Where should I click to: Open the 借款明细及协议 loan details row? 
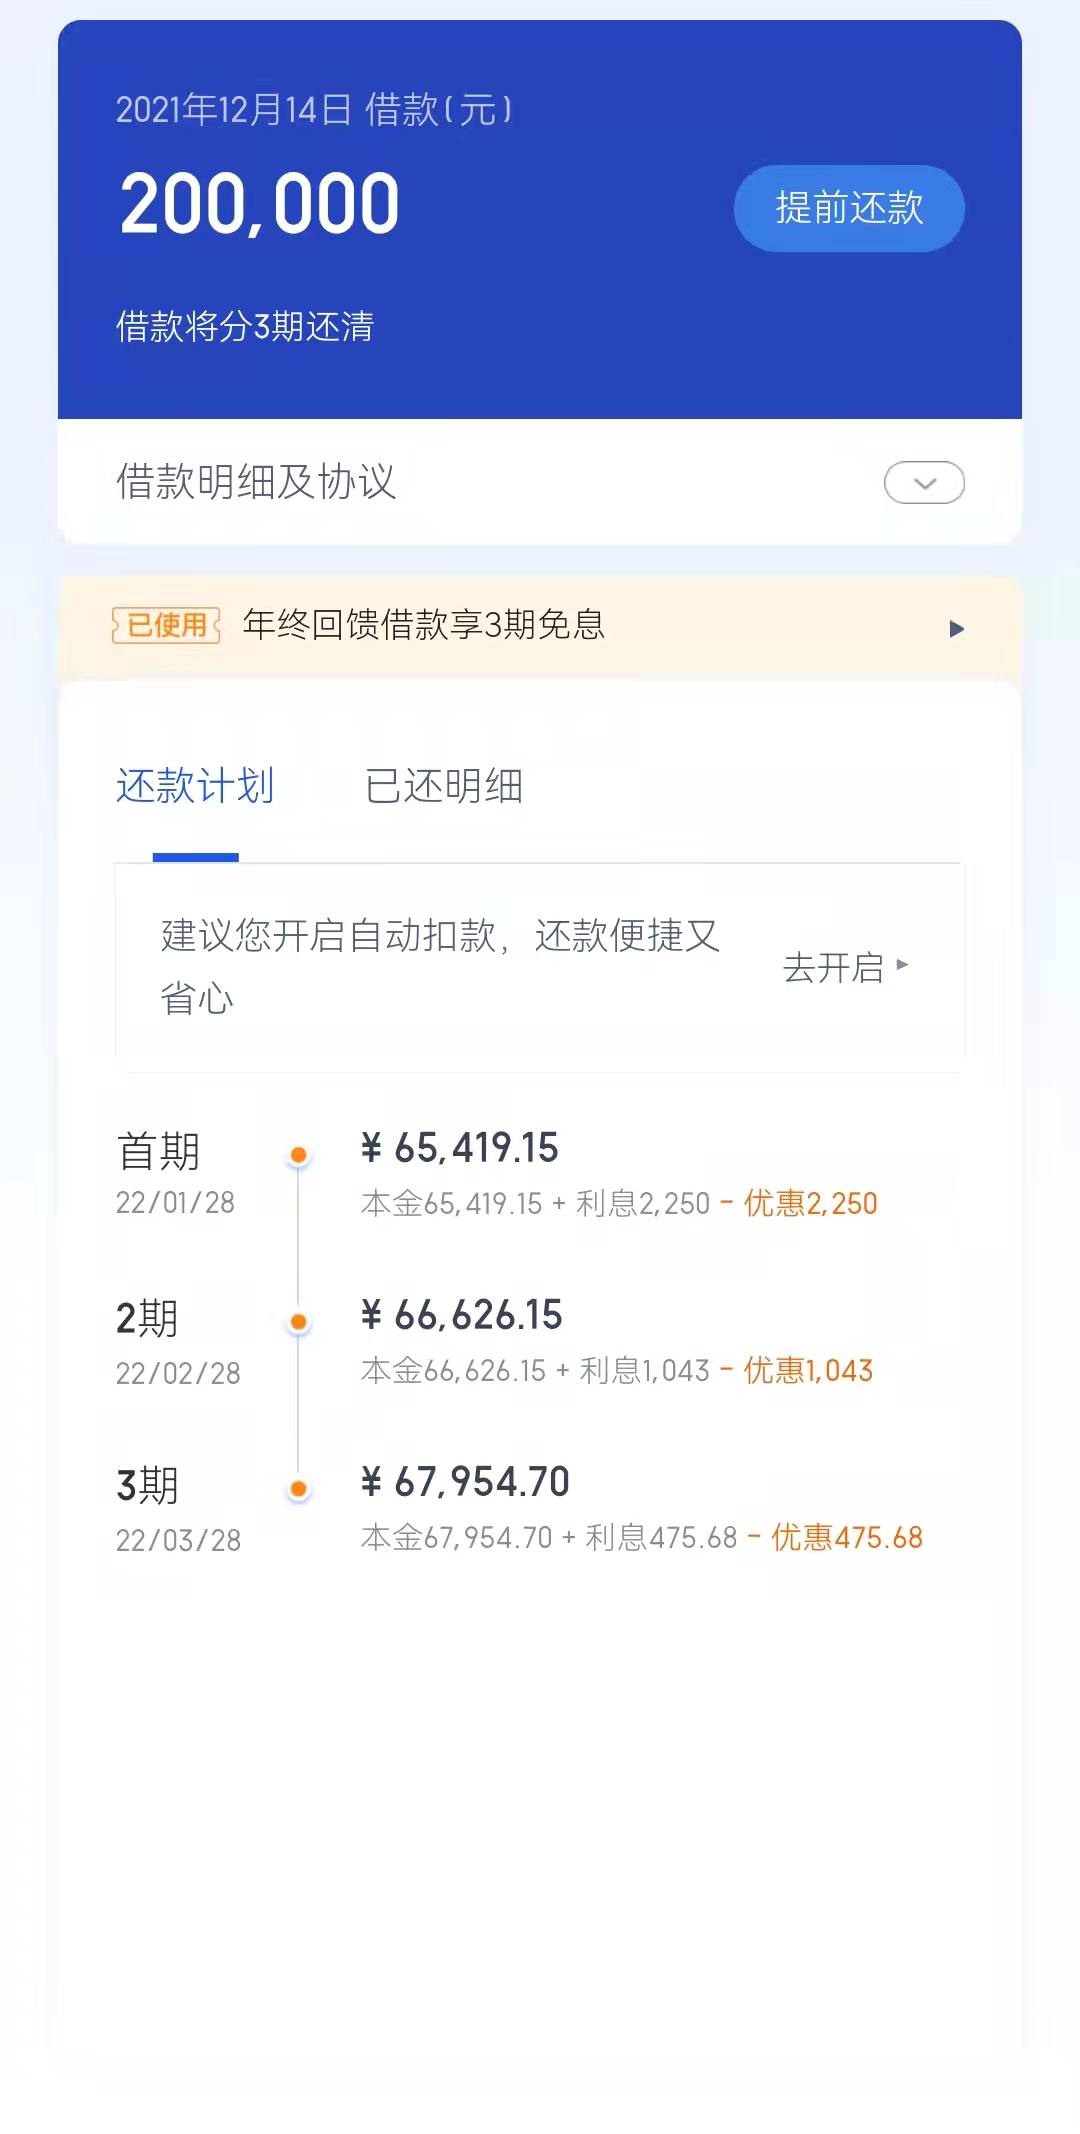click(256, 482)
